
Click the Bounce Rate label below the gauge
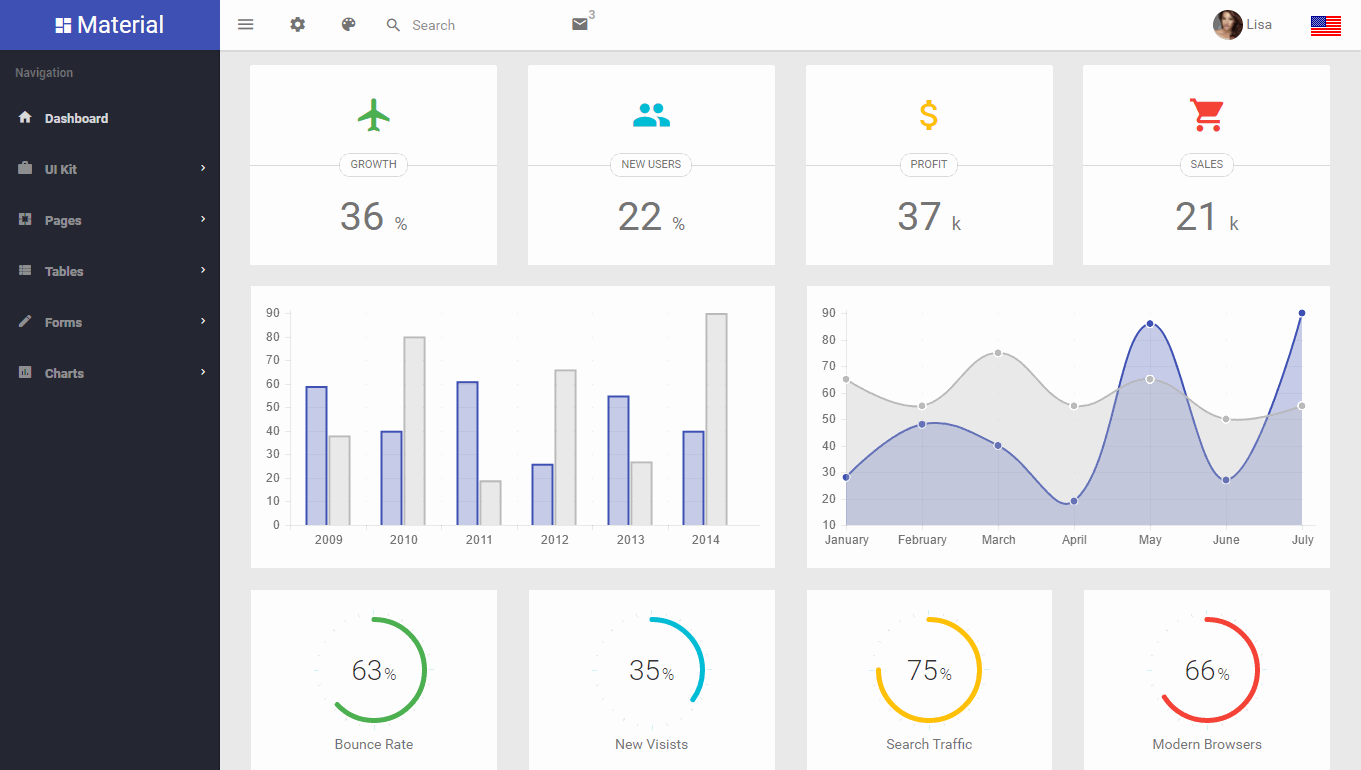[374, 744]
